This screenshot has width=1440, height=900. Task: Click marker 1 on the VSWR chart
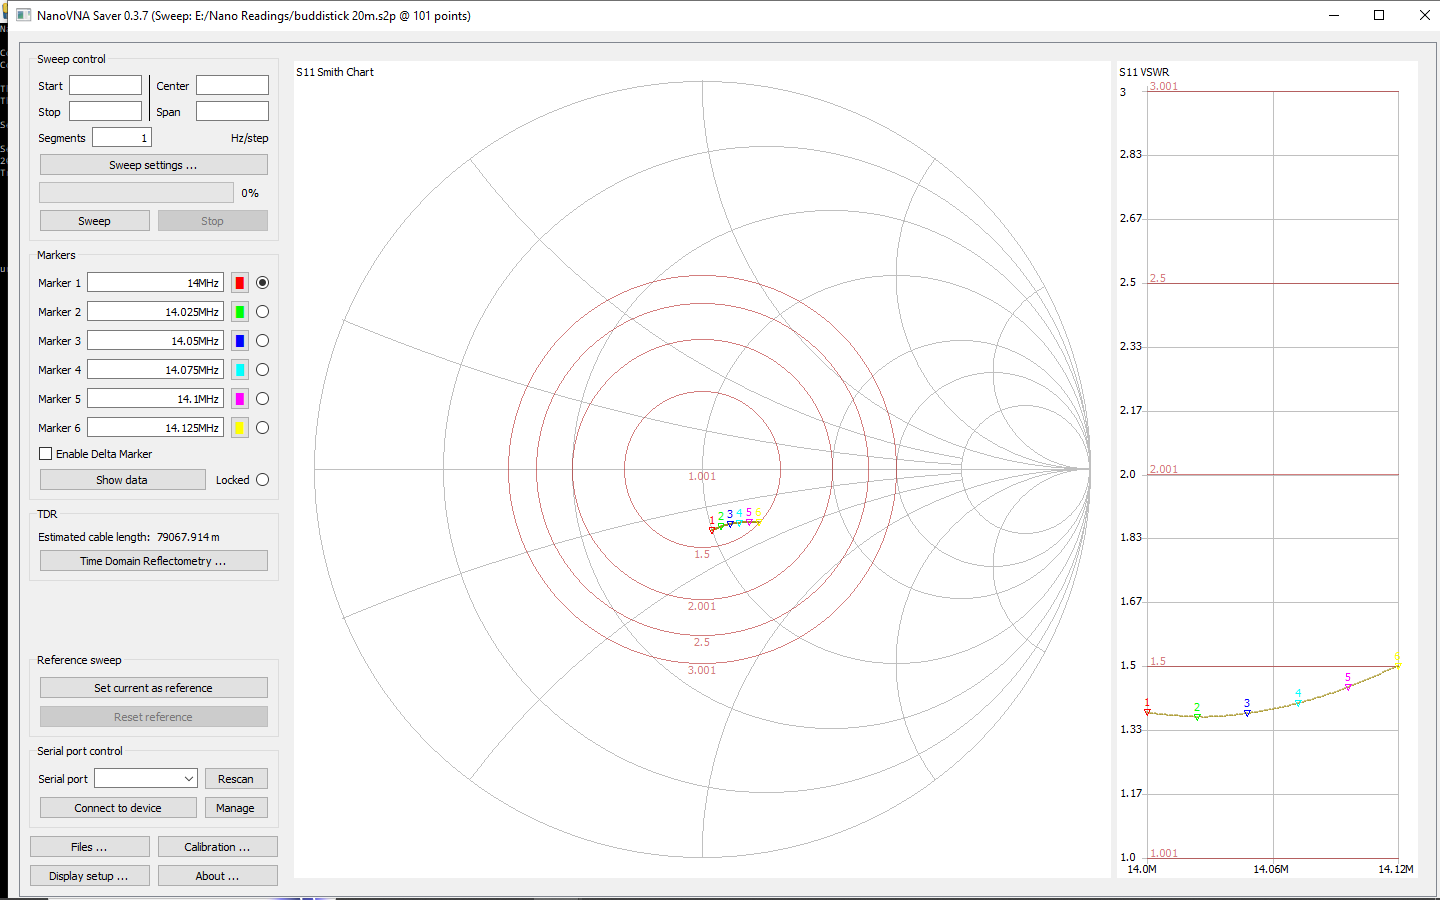(x=1147, y=712)
